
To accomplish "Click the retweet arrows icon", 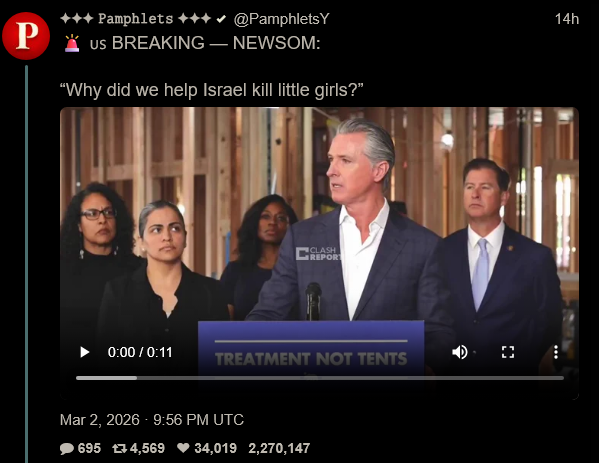I will (x=120, y=448).
